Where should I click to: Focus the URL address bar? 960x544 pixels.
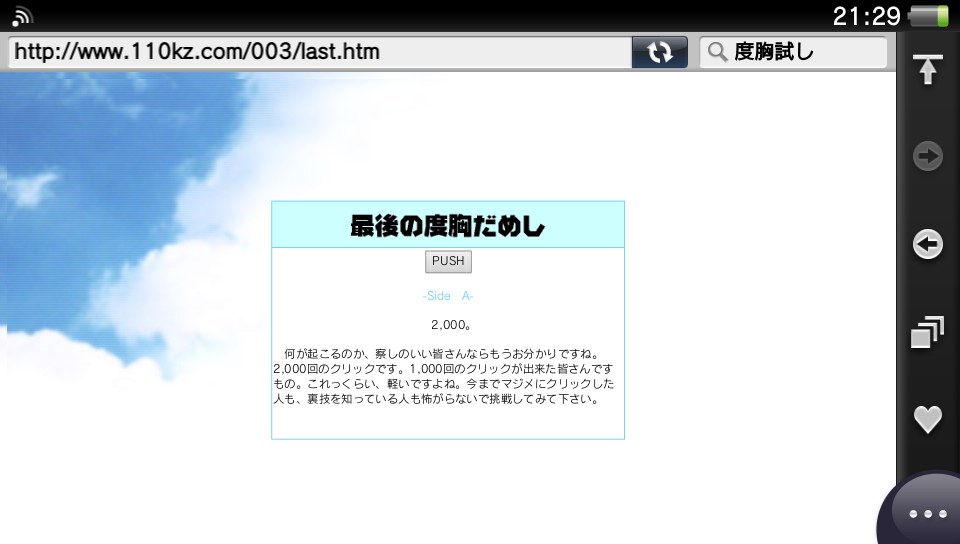click(x=320, y=52)
